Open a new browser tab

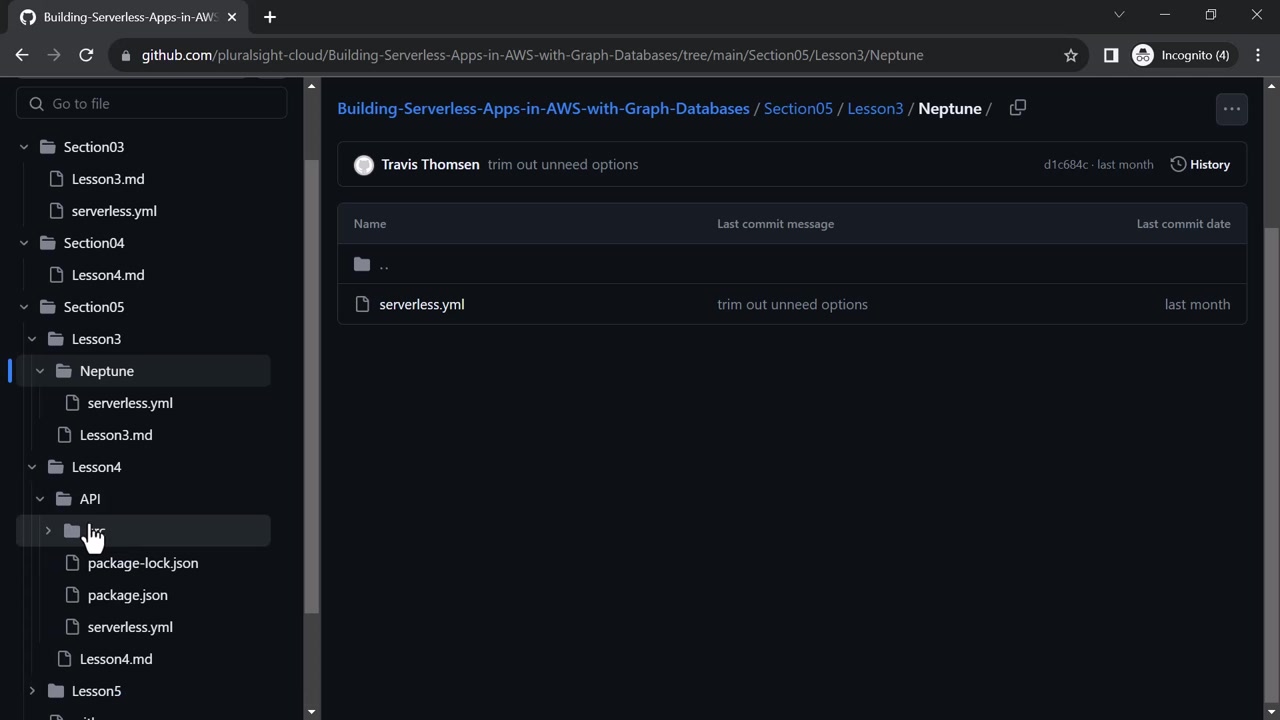pos(269,17)
